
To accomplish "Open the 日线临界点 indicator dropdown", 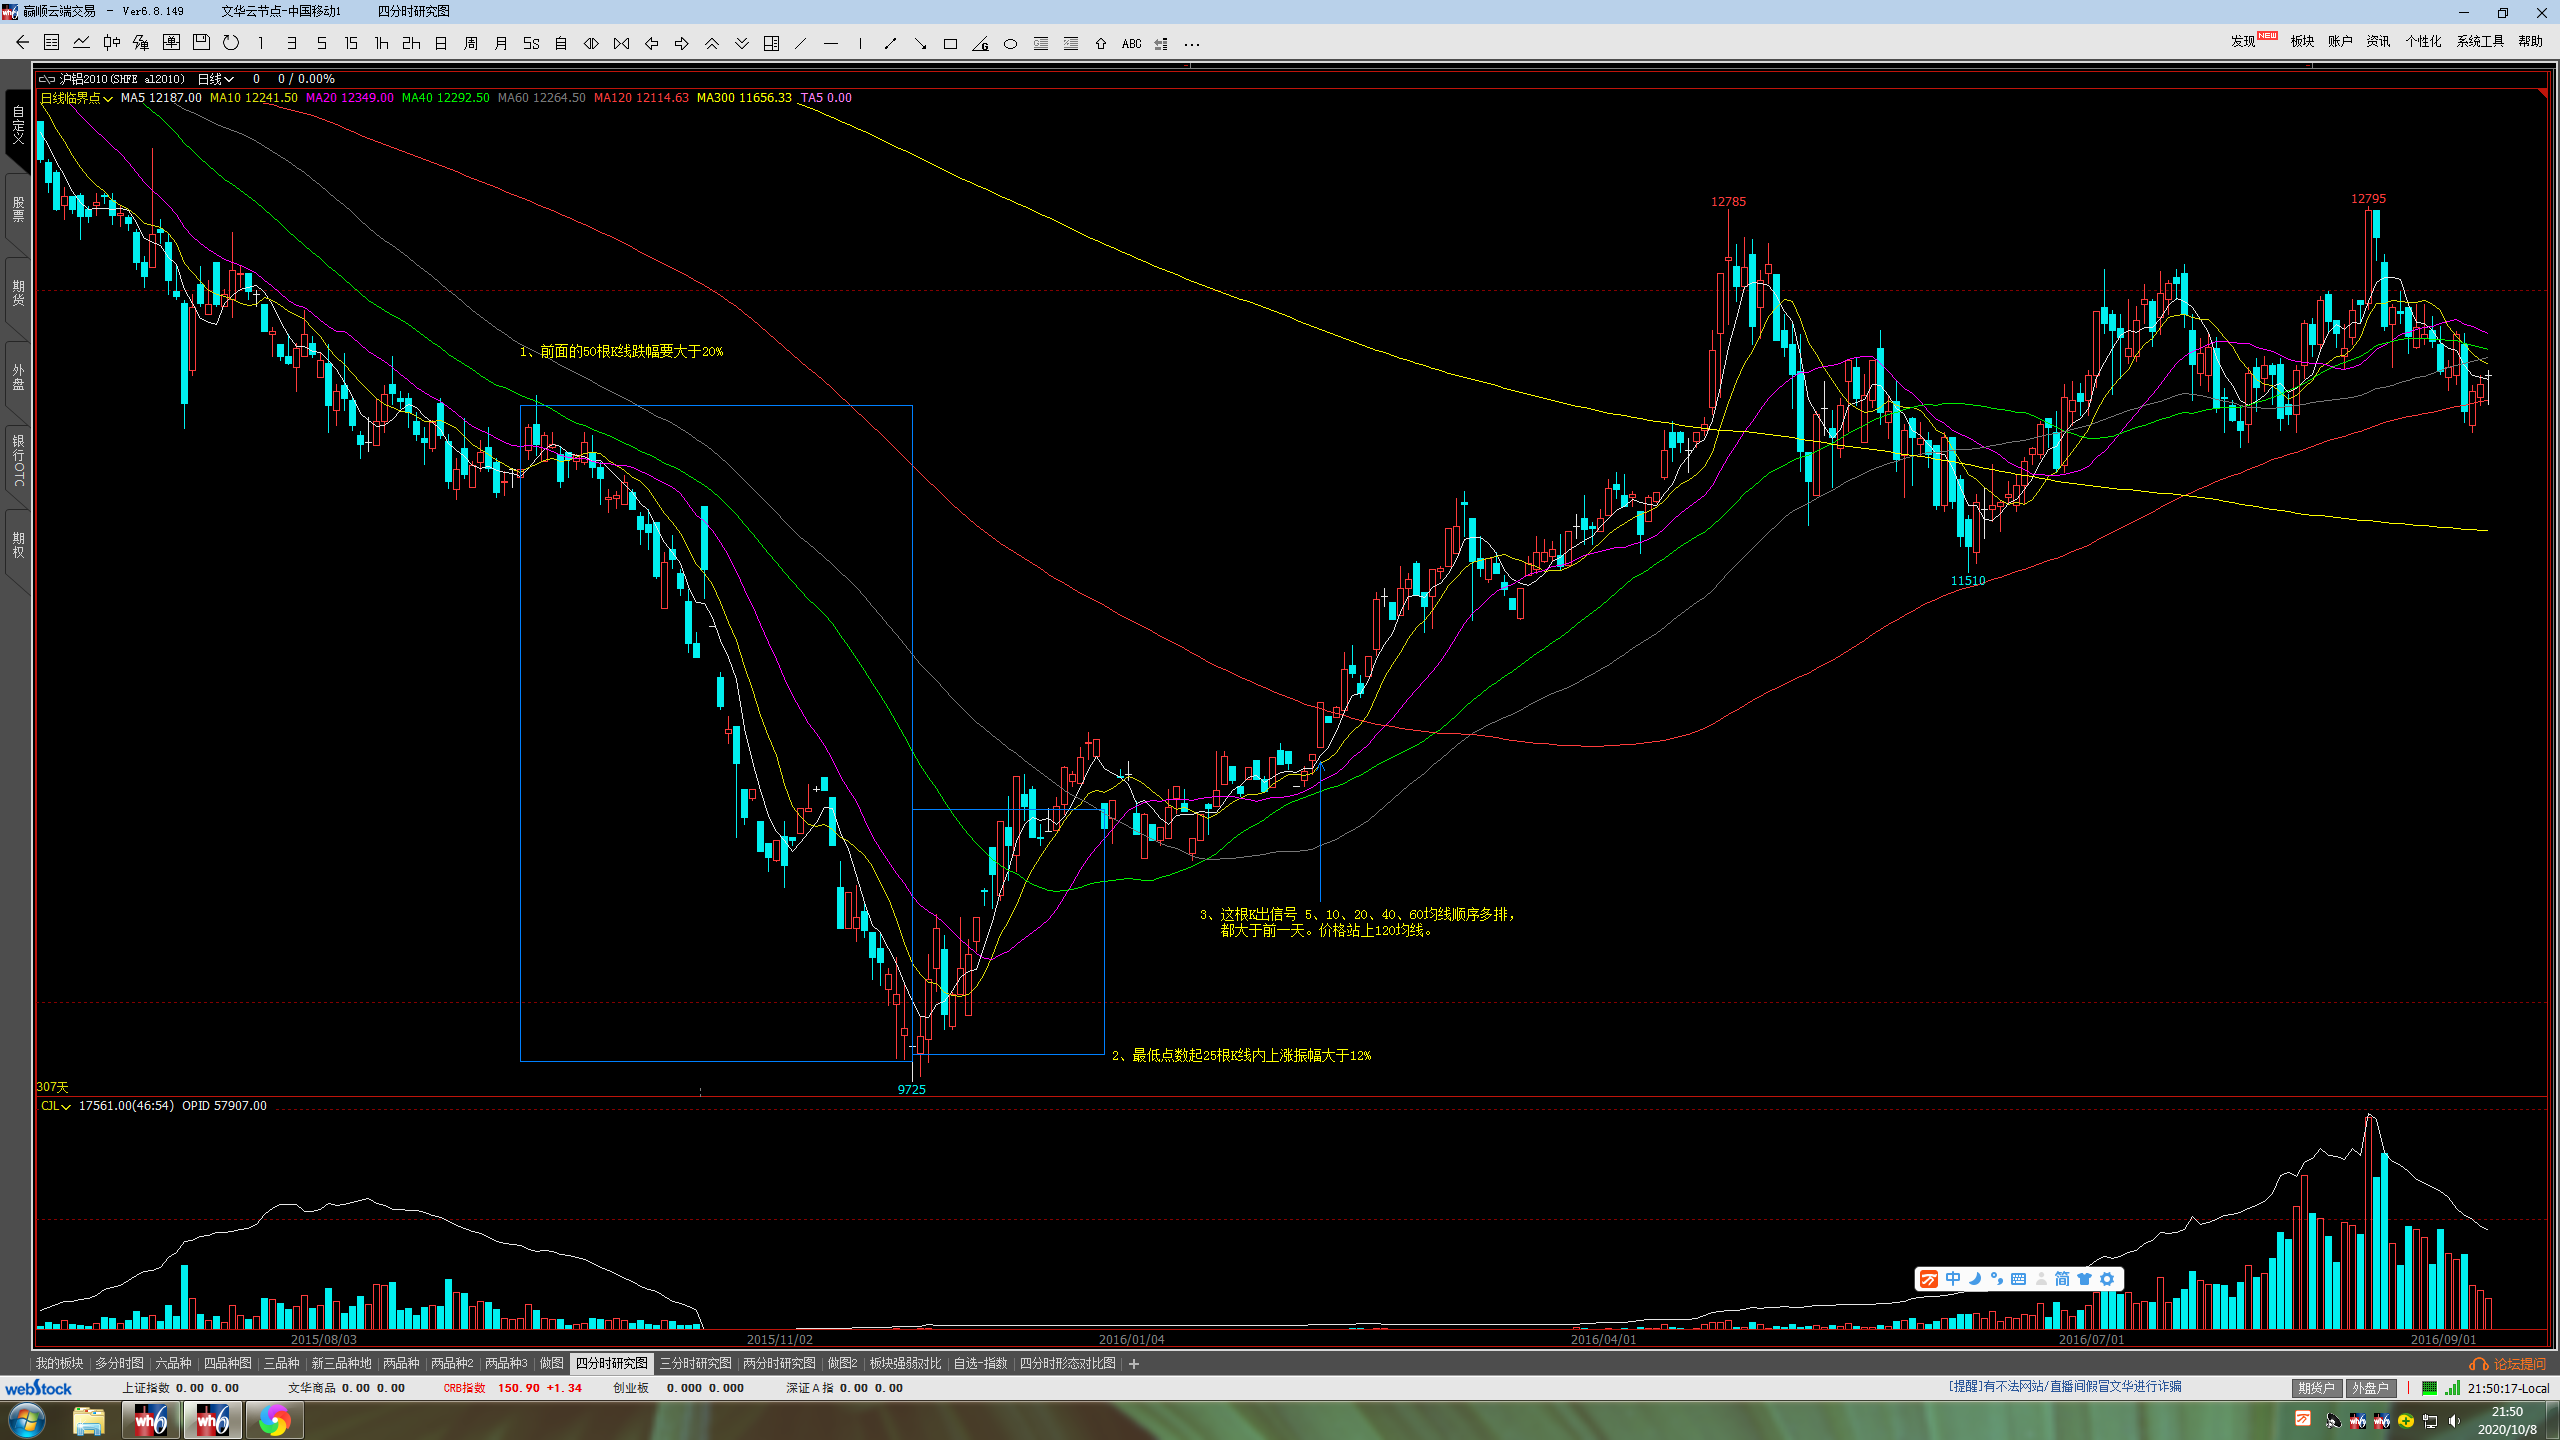I will point(76,98).
